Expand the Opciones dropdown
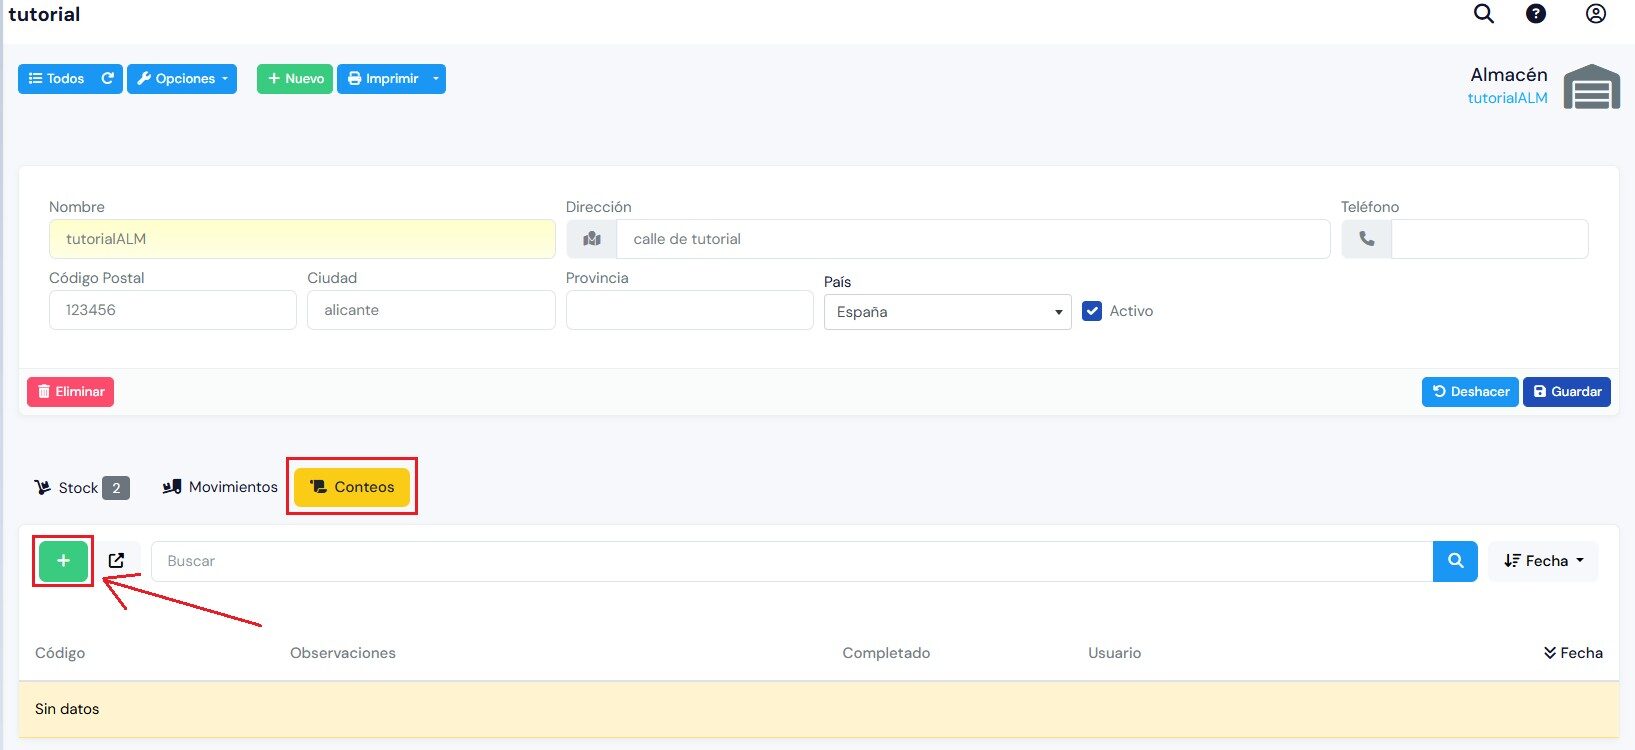 tap(182, 79)
